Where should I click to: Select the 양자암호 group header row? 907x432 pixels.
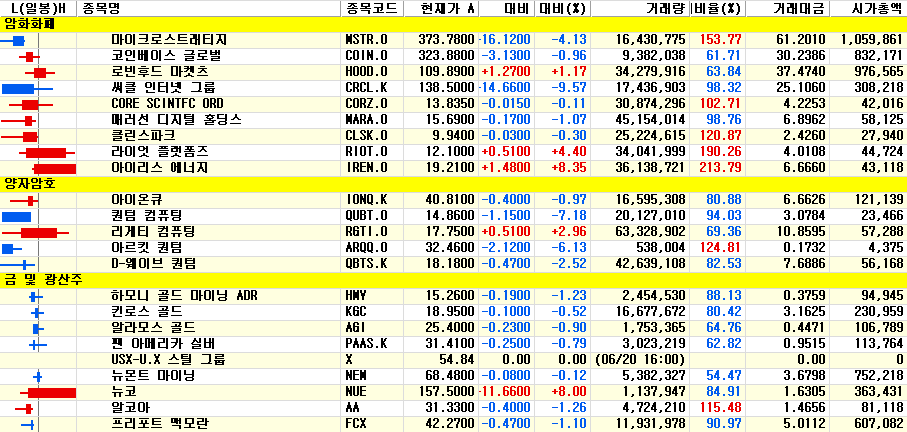pos(454,184)
